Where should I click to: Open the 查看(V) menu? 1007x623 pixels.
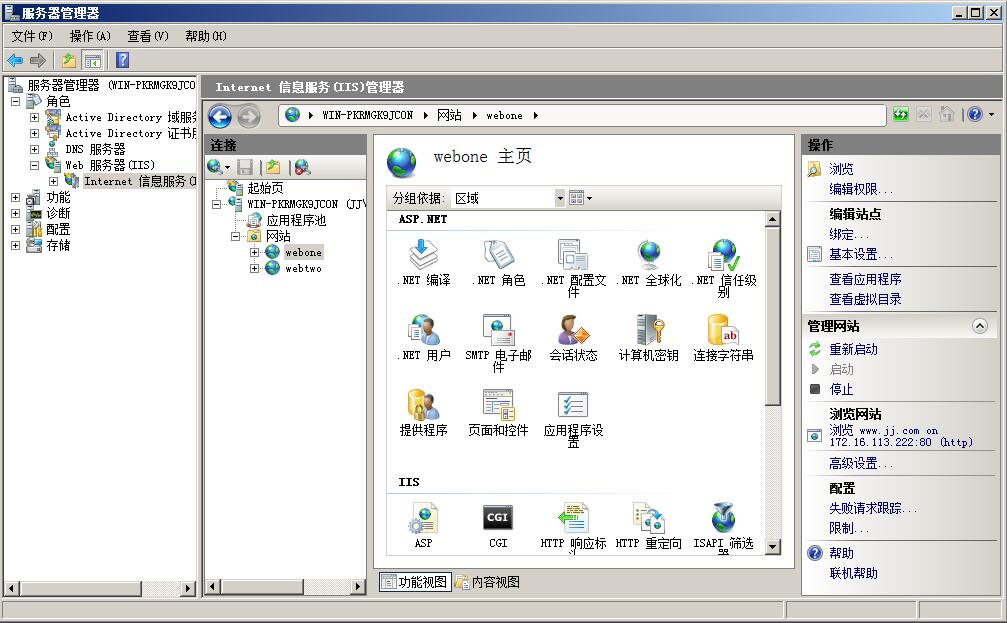pyautogui.click(x=148, y=36)
